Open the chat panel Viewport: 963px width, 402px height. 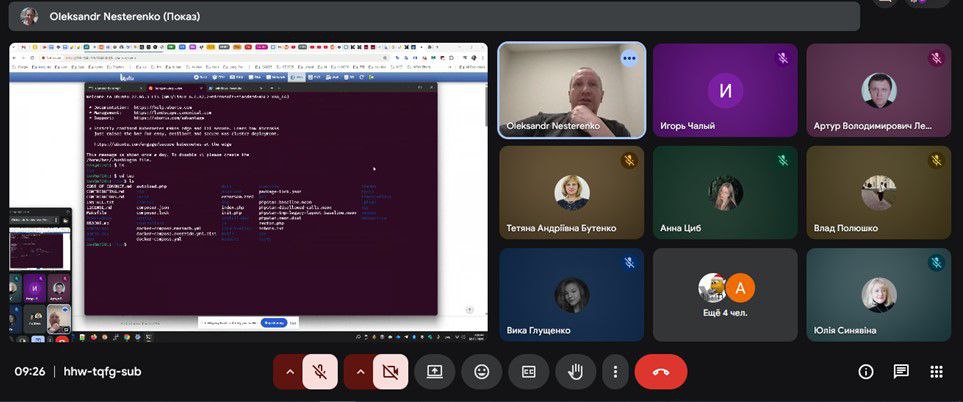pyautogui.click(x=901, y=371)
